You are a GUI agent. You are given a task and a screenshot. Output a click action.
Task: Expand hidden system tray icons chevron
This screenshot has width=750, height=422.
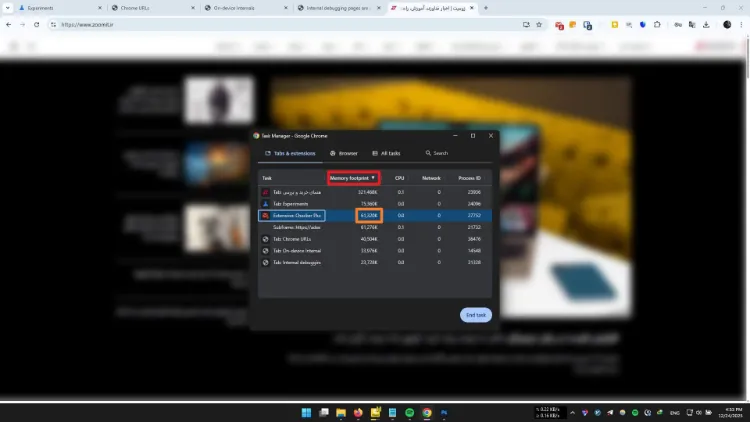click(573, 412)
